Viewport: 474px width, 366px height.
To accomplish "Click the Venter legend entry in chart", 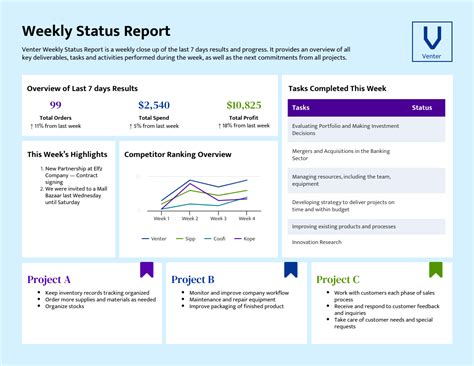I will click(154, 239).
